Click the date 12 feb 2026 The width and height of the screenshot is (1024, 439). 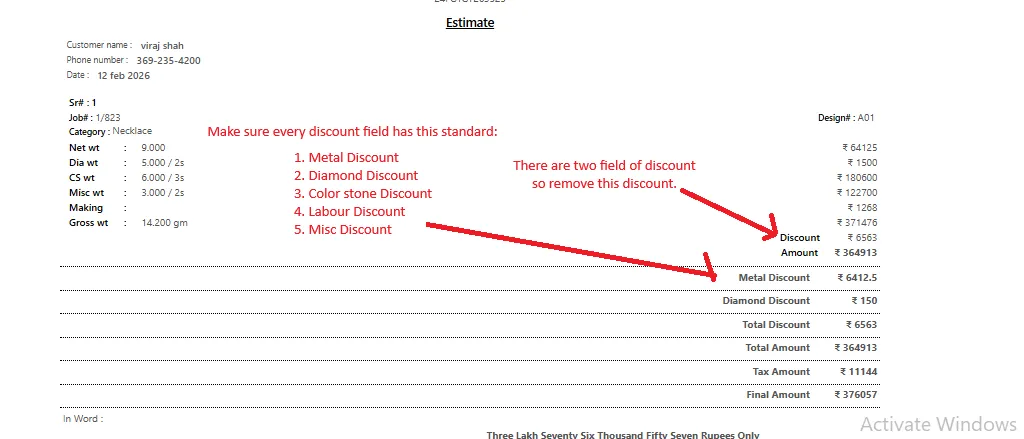[x=123, y=75]
